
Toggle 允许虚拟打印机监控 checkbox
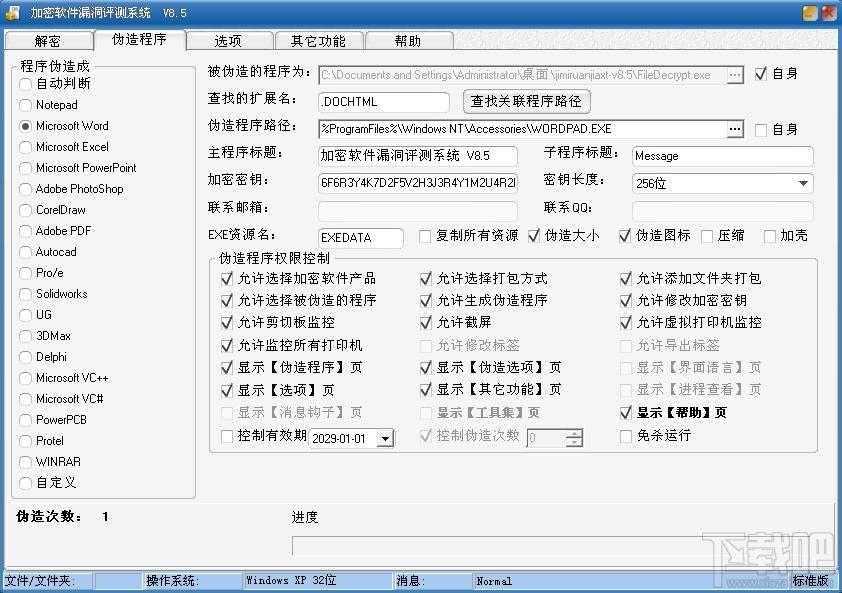[x=626, y=323]
